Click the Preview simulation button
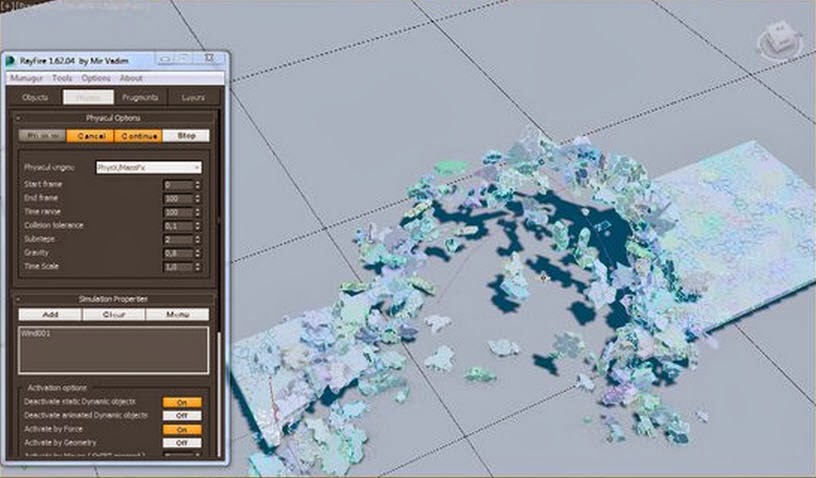The height and width of the screenshot is (478, 816). 42,136
